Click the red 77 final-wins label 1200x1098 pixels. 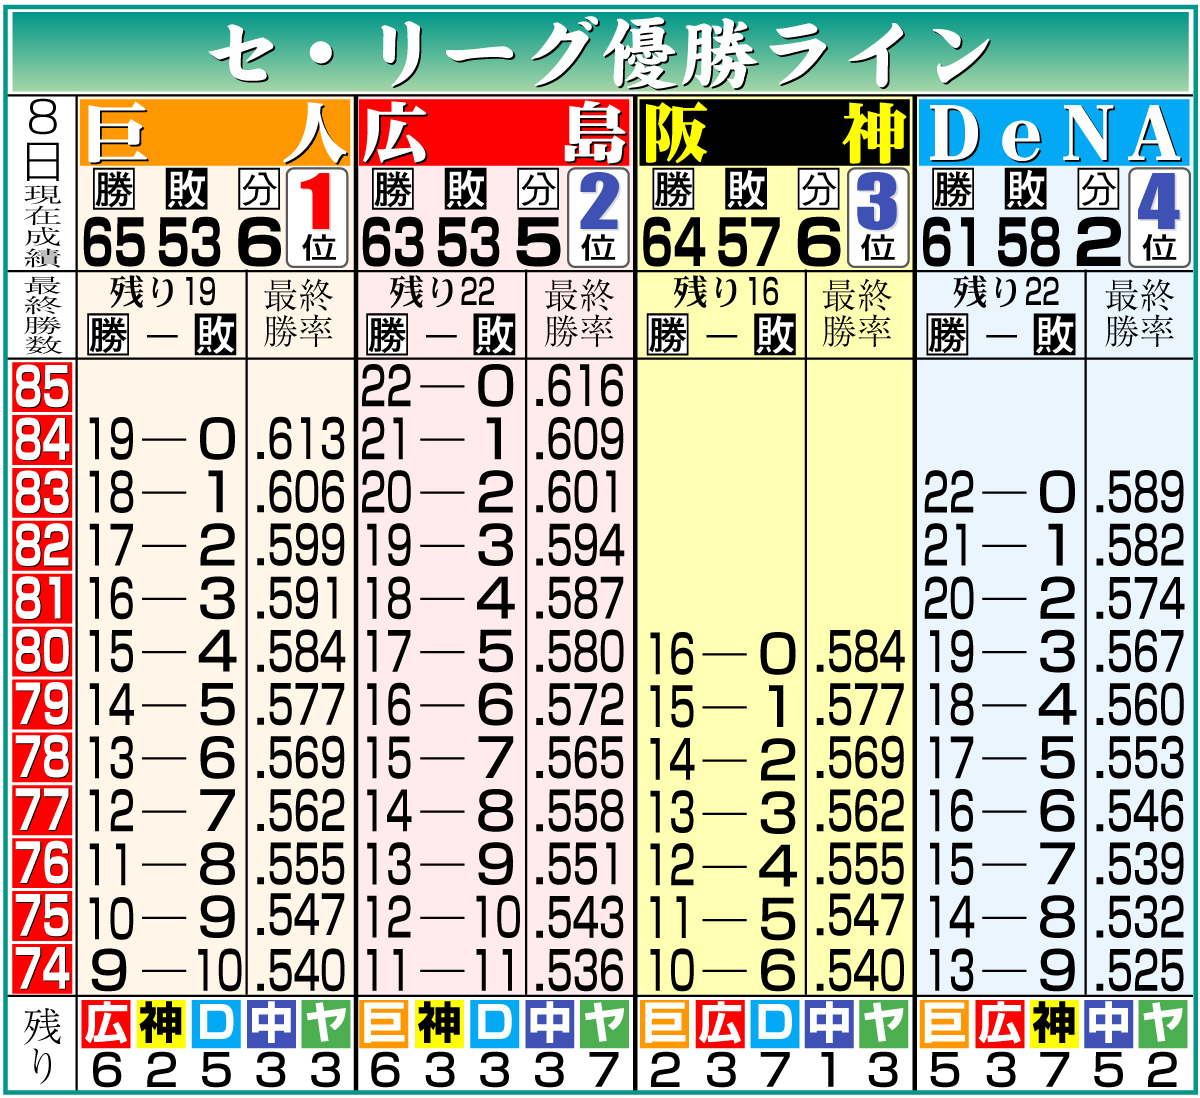(42, 811)
